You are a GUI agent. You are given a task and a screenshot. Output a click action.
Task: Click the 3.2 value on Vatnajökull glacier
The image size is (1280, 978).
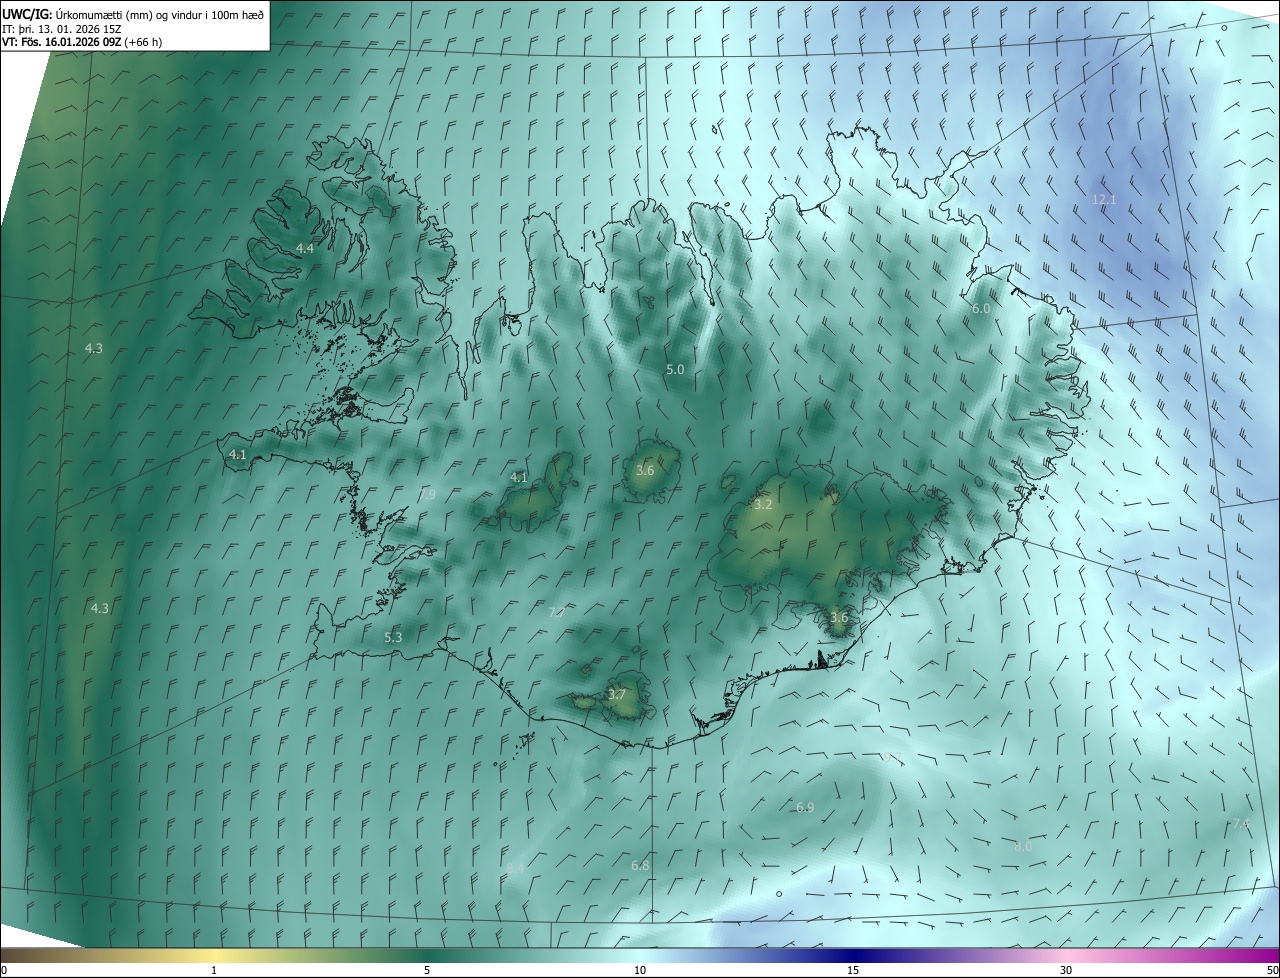click(763, 504)
